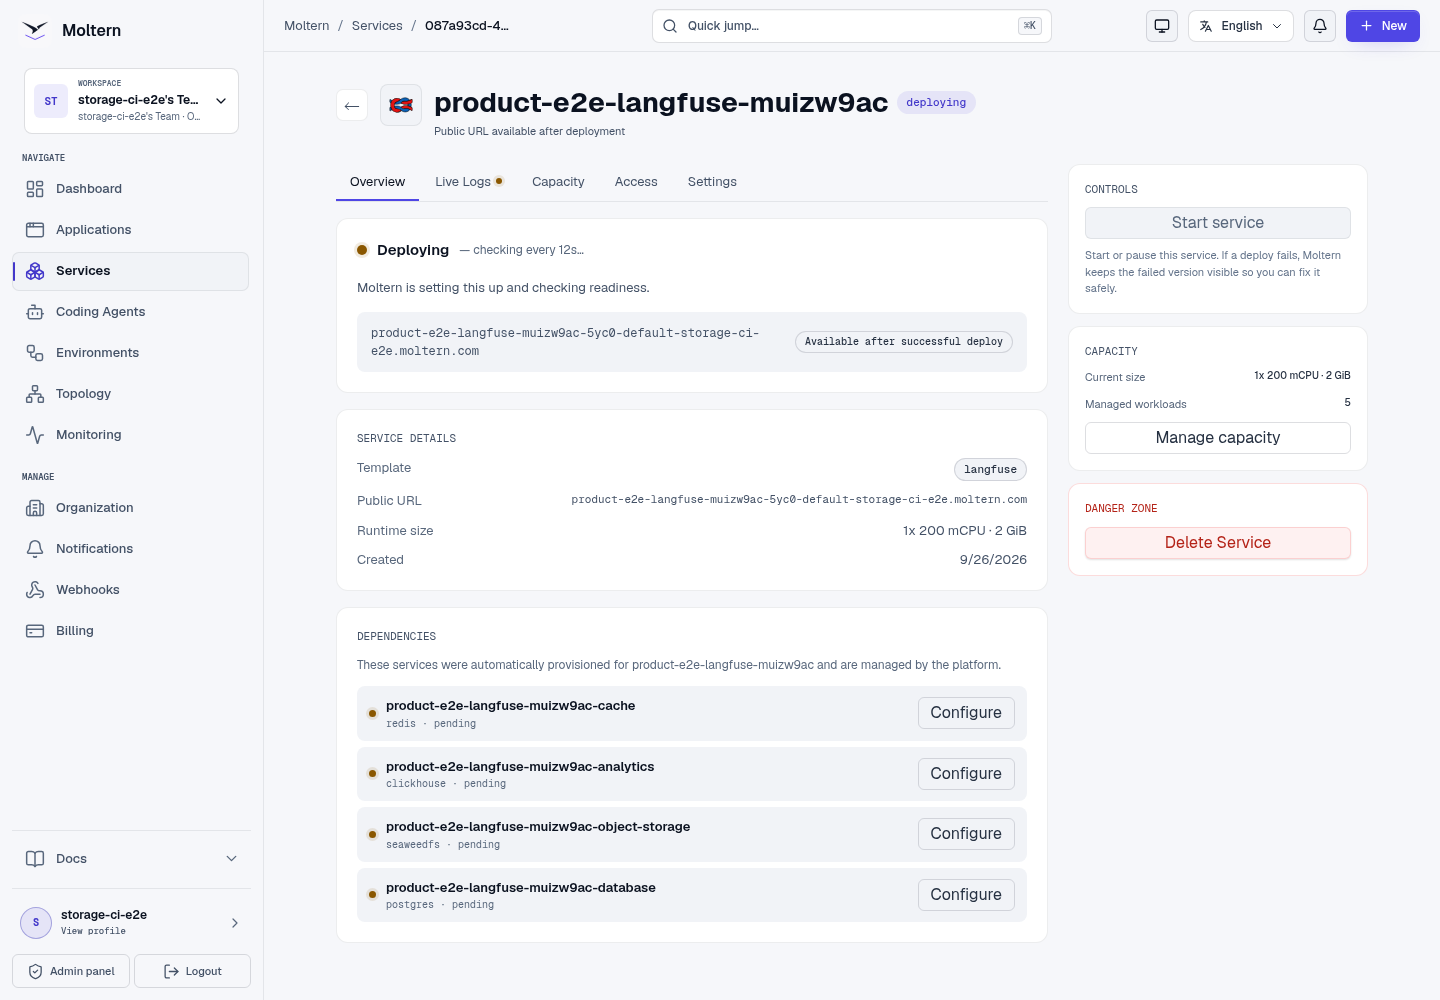1440x1000 pixels.
Task: Open Organization settings
Action: point(130,508)
